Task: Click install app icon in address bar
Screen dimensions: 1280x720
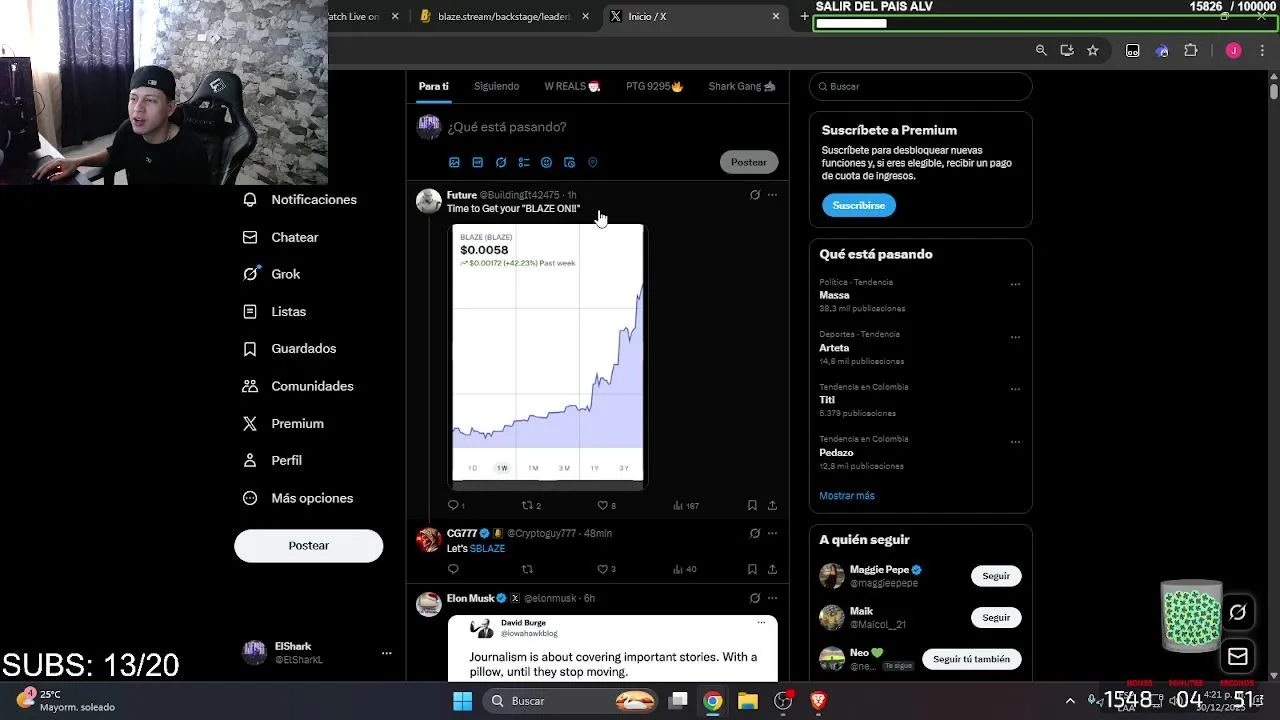Action: pos(1067,50)
